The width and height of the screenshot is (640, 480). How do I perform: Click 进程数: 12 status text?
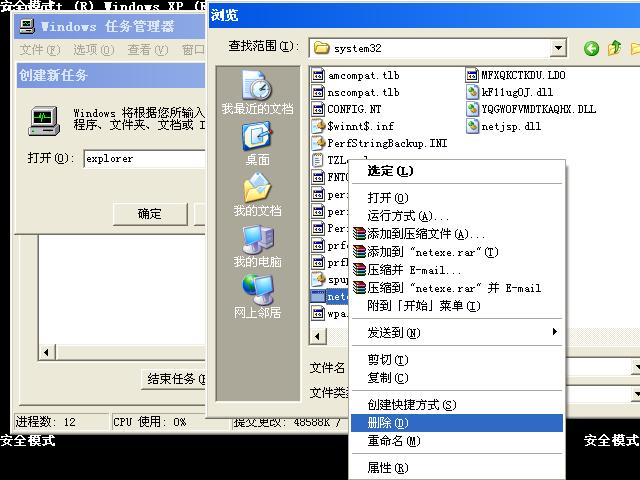(46, 422)
